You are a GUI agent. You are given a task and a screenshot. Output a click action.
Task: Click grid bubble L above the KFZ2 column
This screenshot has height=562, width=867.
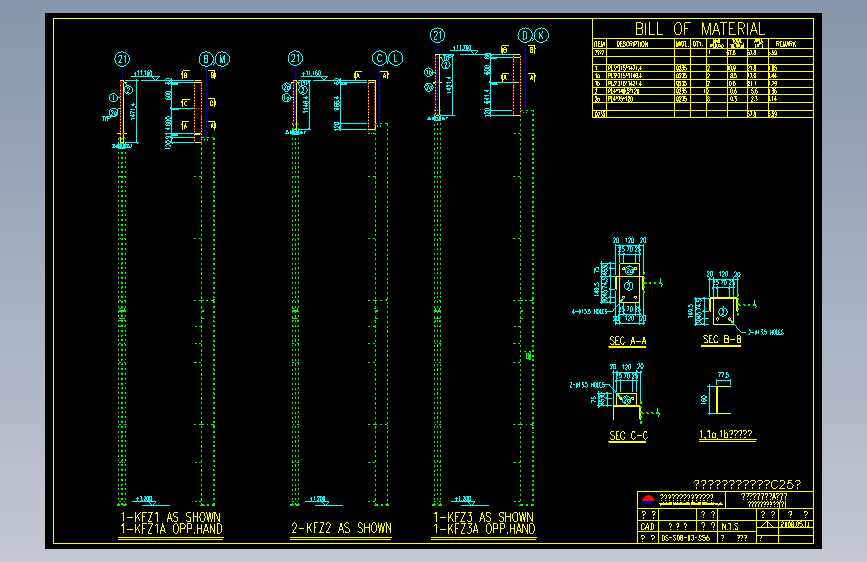(396, 58)
